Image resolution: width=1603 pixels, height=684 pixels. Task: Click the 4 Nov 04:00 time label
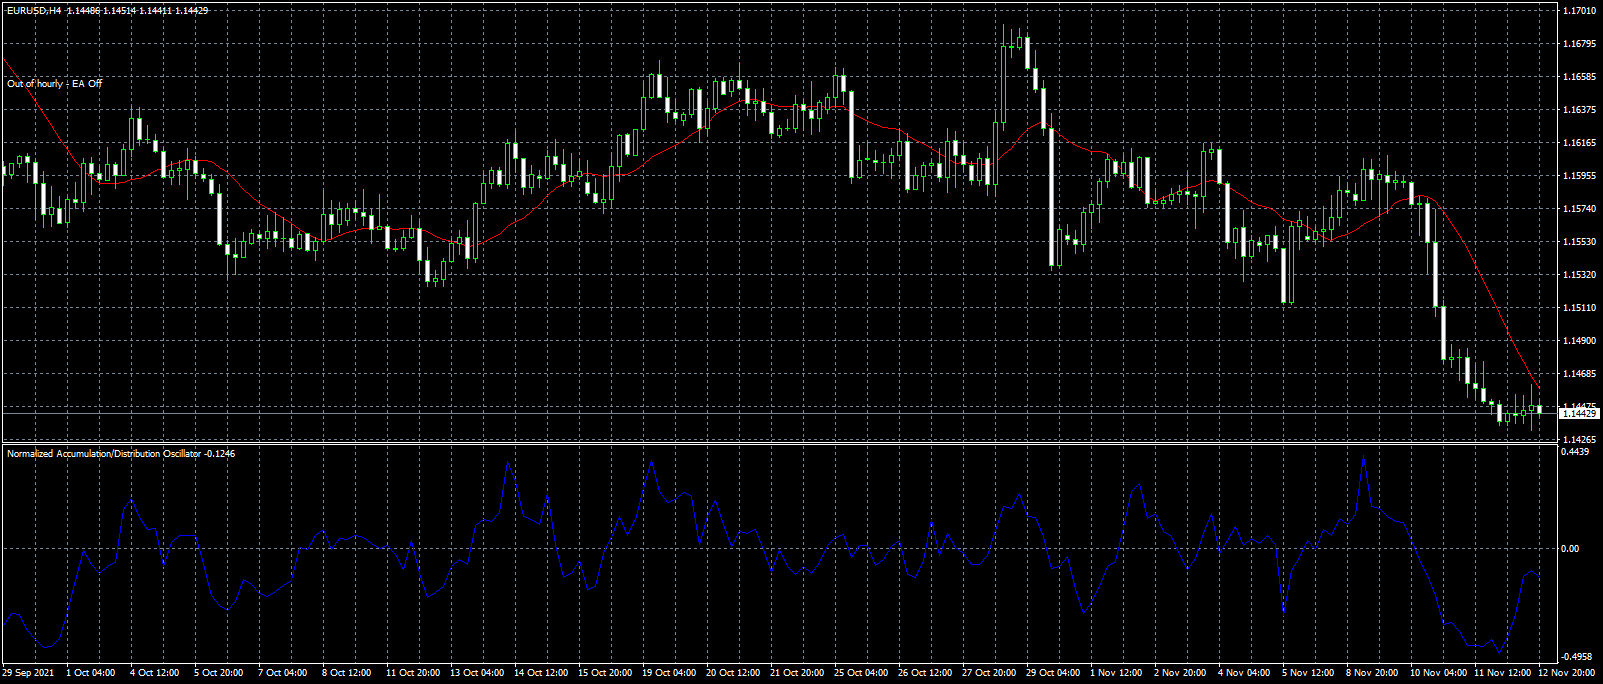pyautogui.click(x=1244, y=673)
